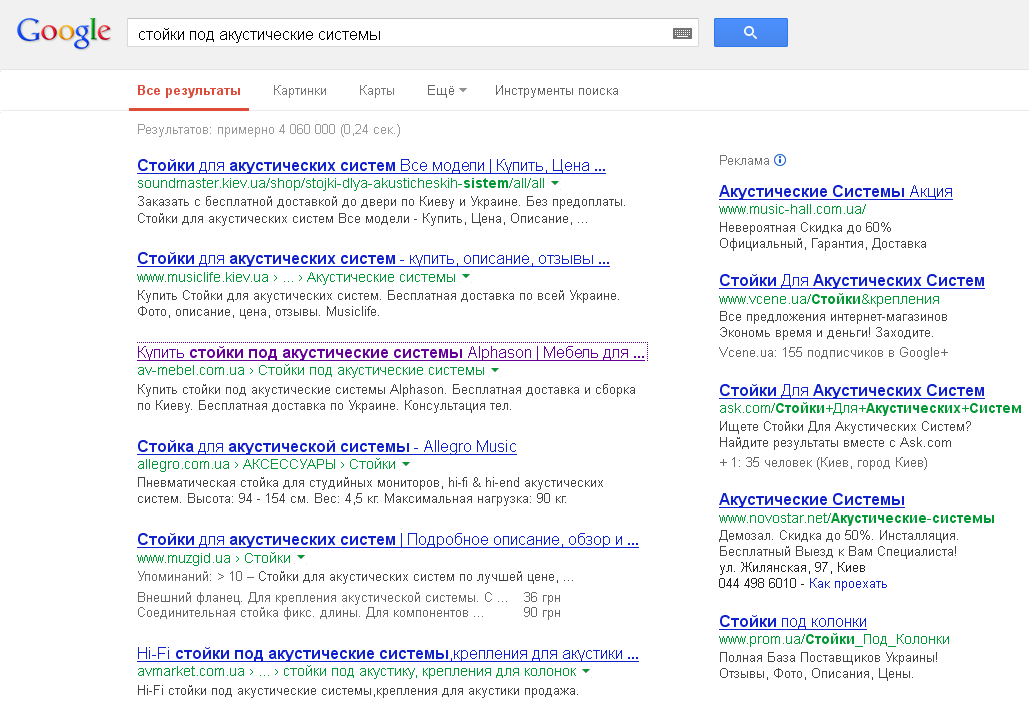Click the 'Как проехать' directions link
Viewport: 1029px width, 702px height.
tap(848, 584)
